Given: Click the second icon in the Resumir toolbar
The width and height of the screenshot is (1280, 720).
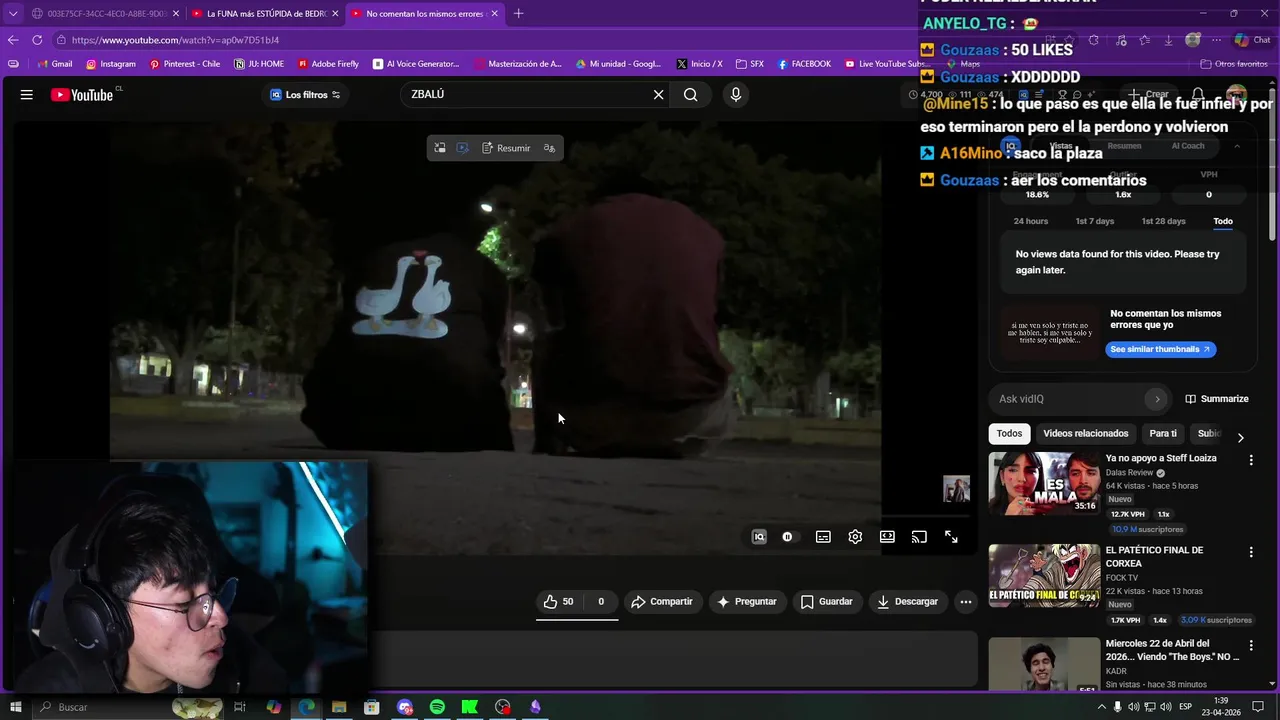Looking at the screenshot, I should pos(462,148).
